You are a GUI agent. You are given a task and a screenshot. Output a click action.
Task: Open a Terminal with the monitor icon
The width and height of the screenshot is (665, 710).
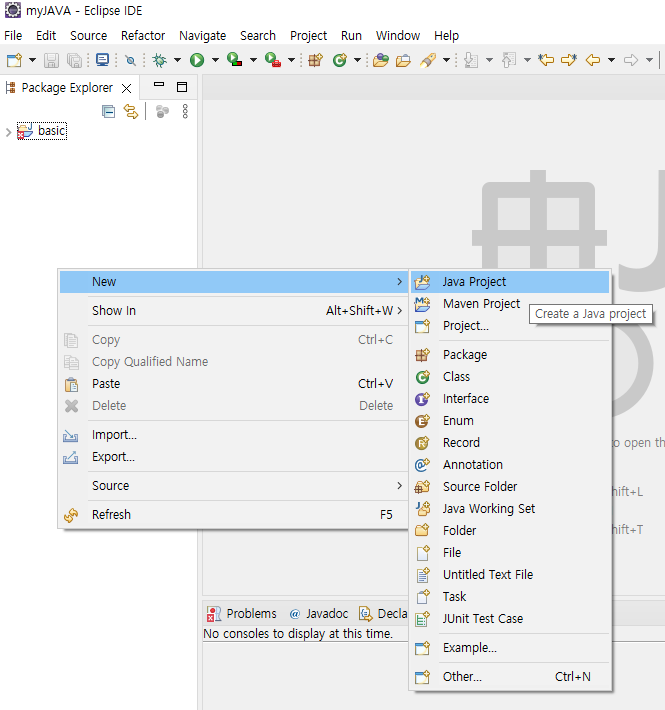pyautogui.click(x=102, y=60)
